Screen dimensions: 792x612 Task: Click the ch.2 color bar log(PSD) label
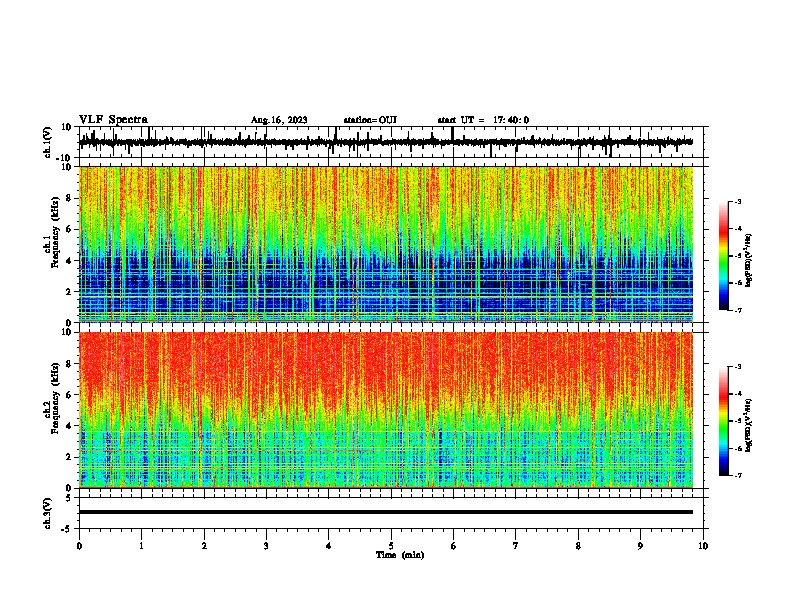748,425
